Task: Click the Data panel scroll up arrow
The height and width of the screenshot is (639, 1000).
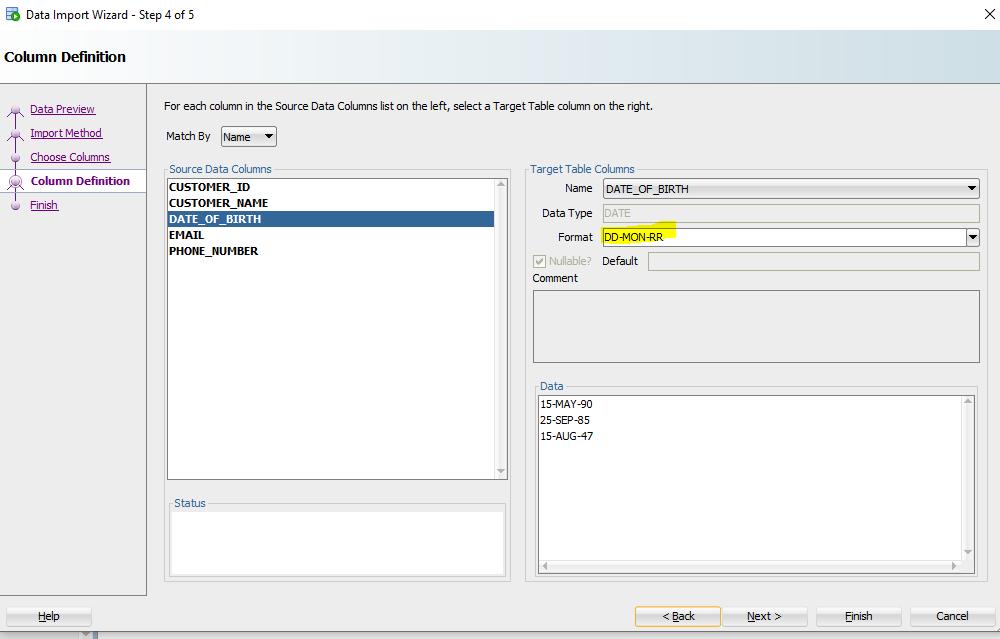Action: (x=967, y=401)
